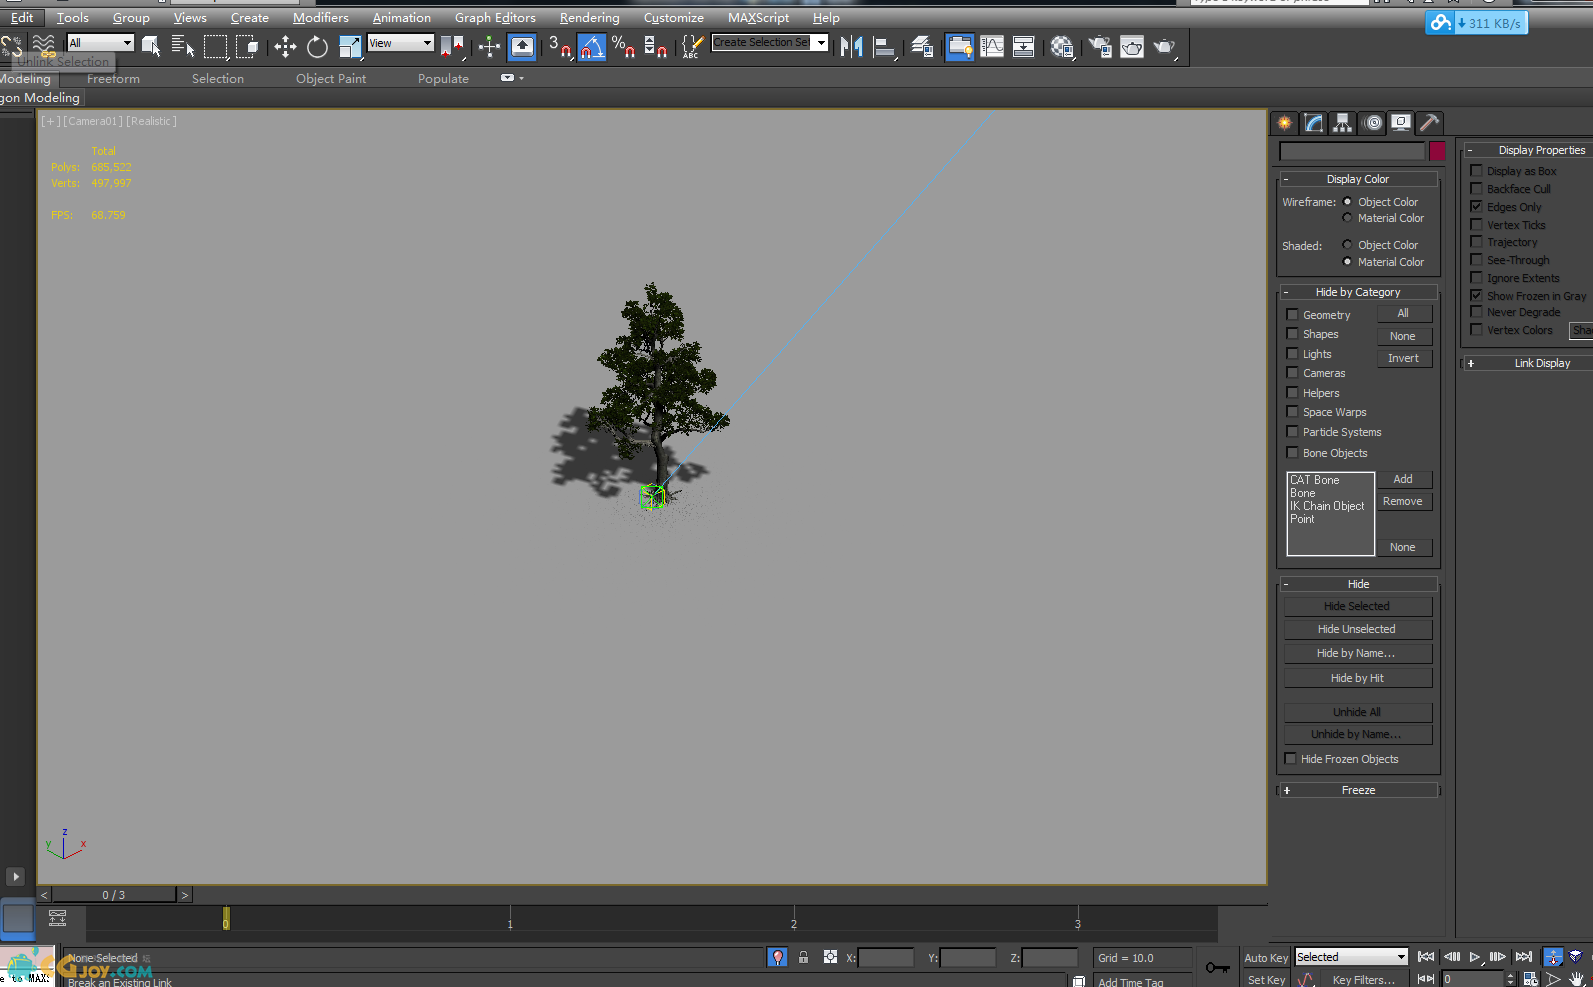Enable Hide Bone Objects checkbox
The image size is (1593, 987).
click(x=1292, y=453)
